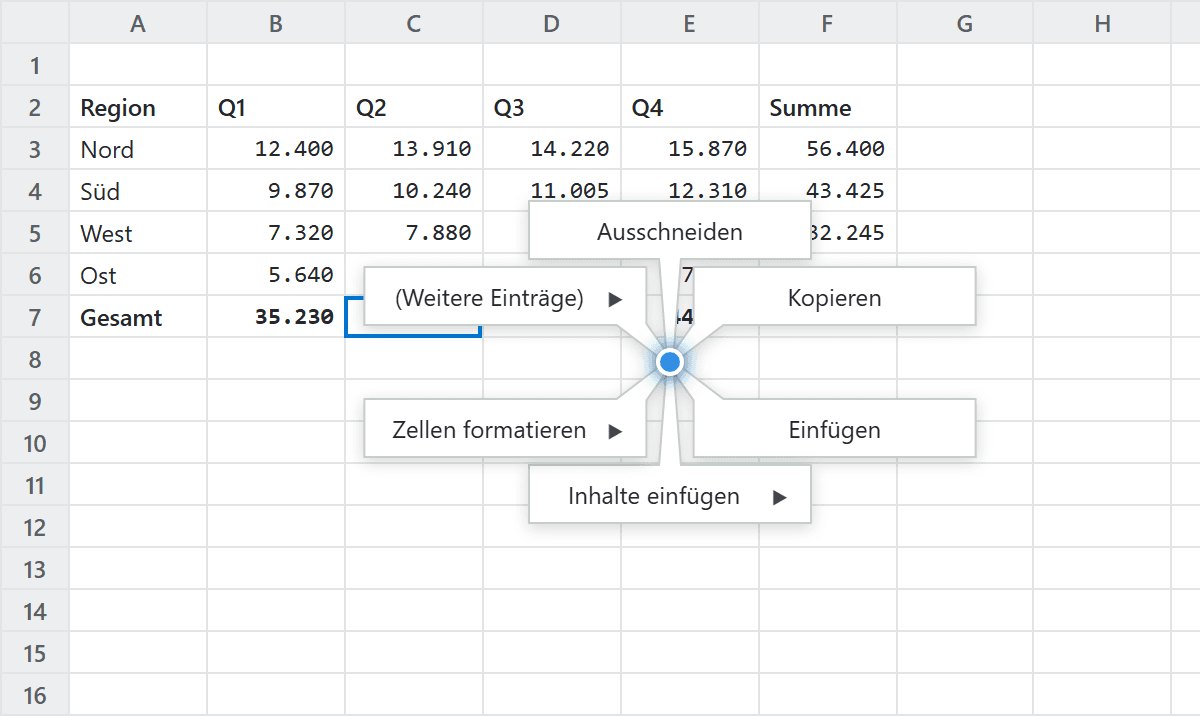The image size is (1200, 716).
Task: Select row 11 header
Action: [35, 485]
